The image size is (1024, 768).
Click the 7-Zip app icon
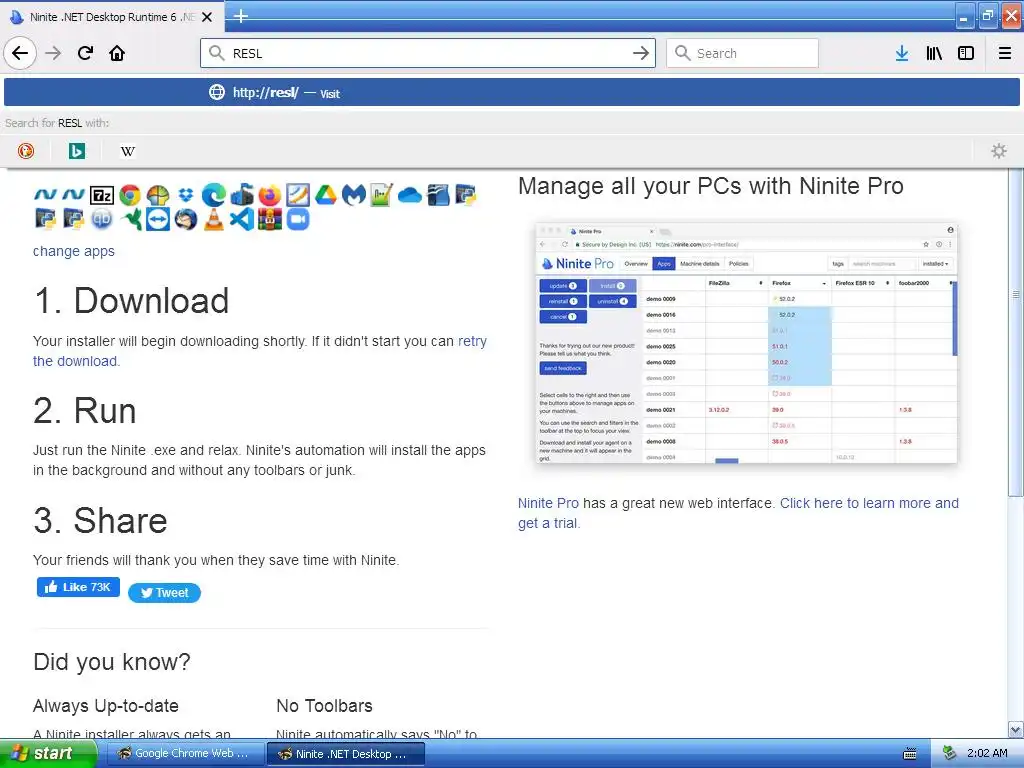[102, 195]
